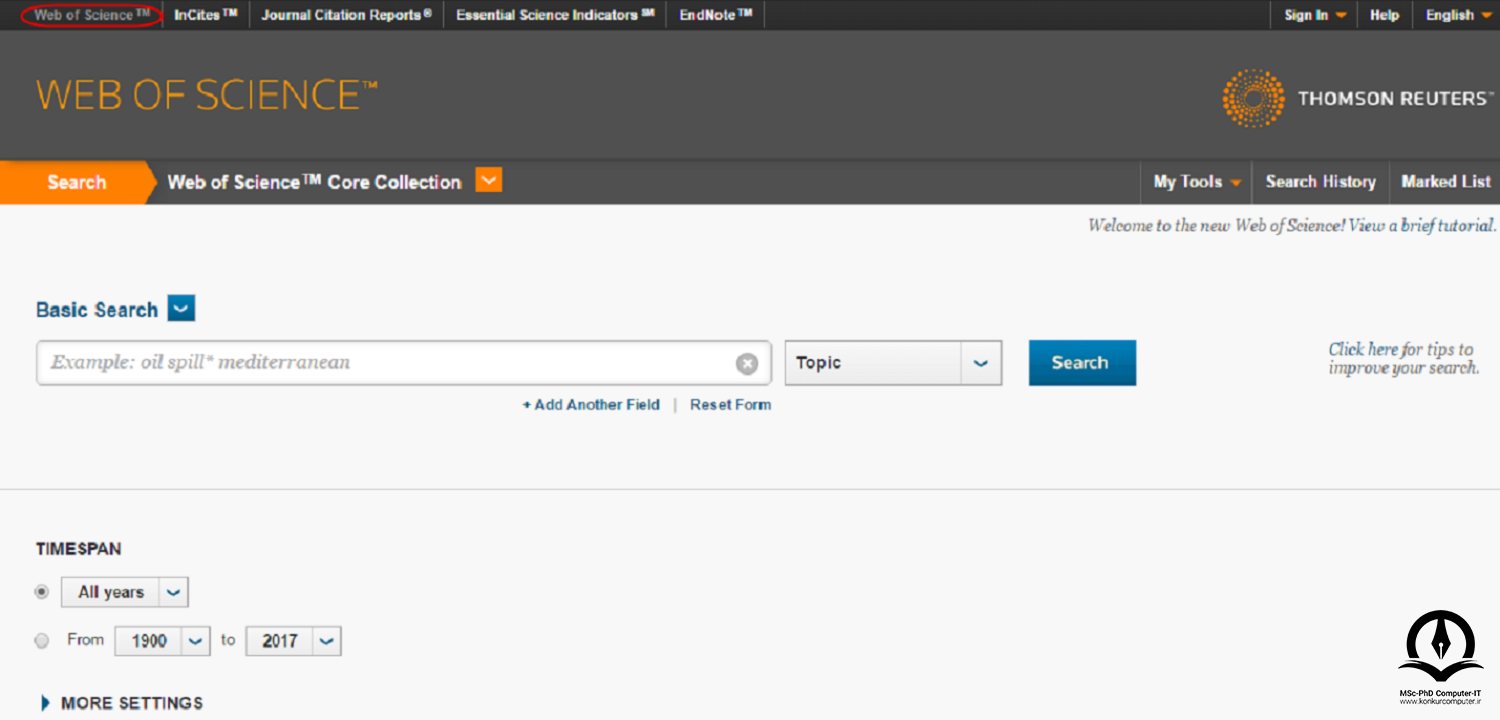The image size is (1500, 720).
Task: Open EndNote from the top bar
Action: point(715,15)
